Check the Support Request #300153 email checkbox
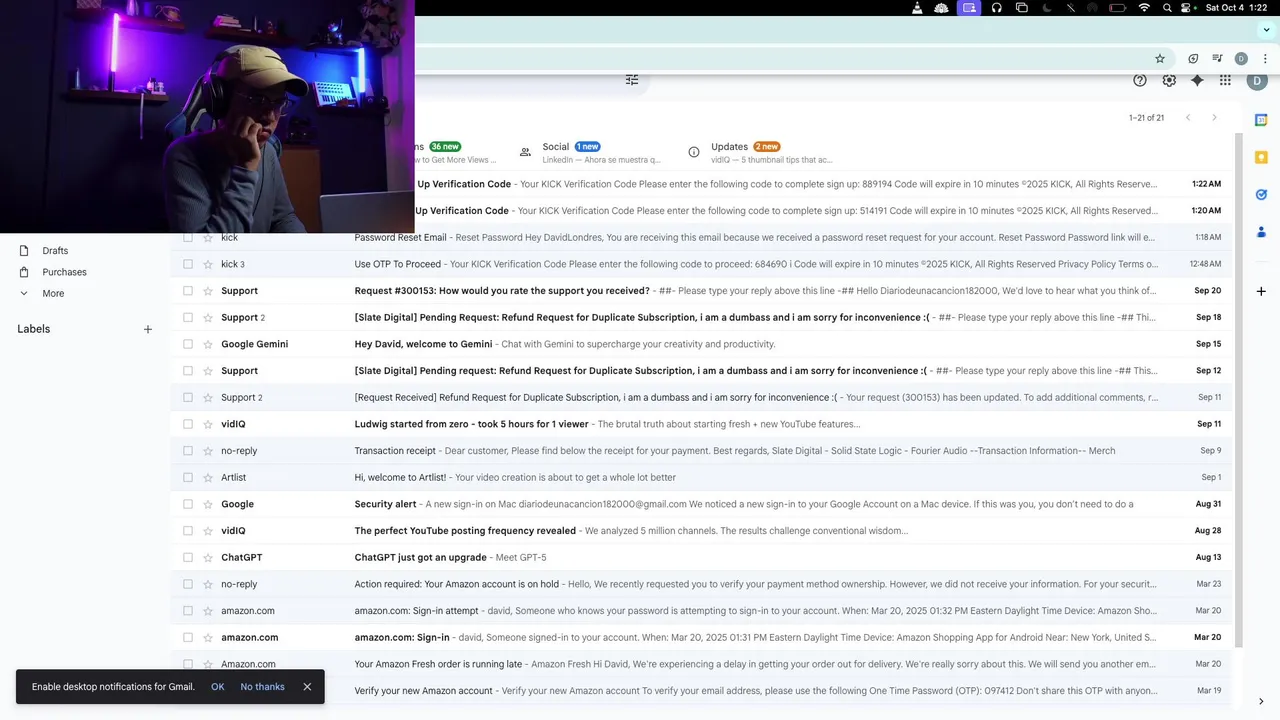The width and height of the screenshot is (1280, 720). (x=188, y=291)
